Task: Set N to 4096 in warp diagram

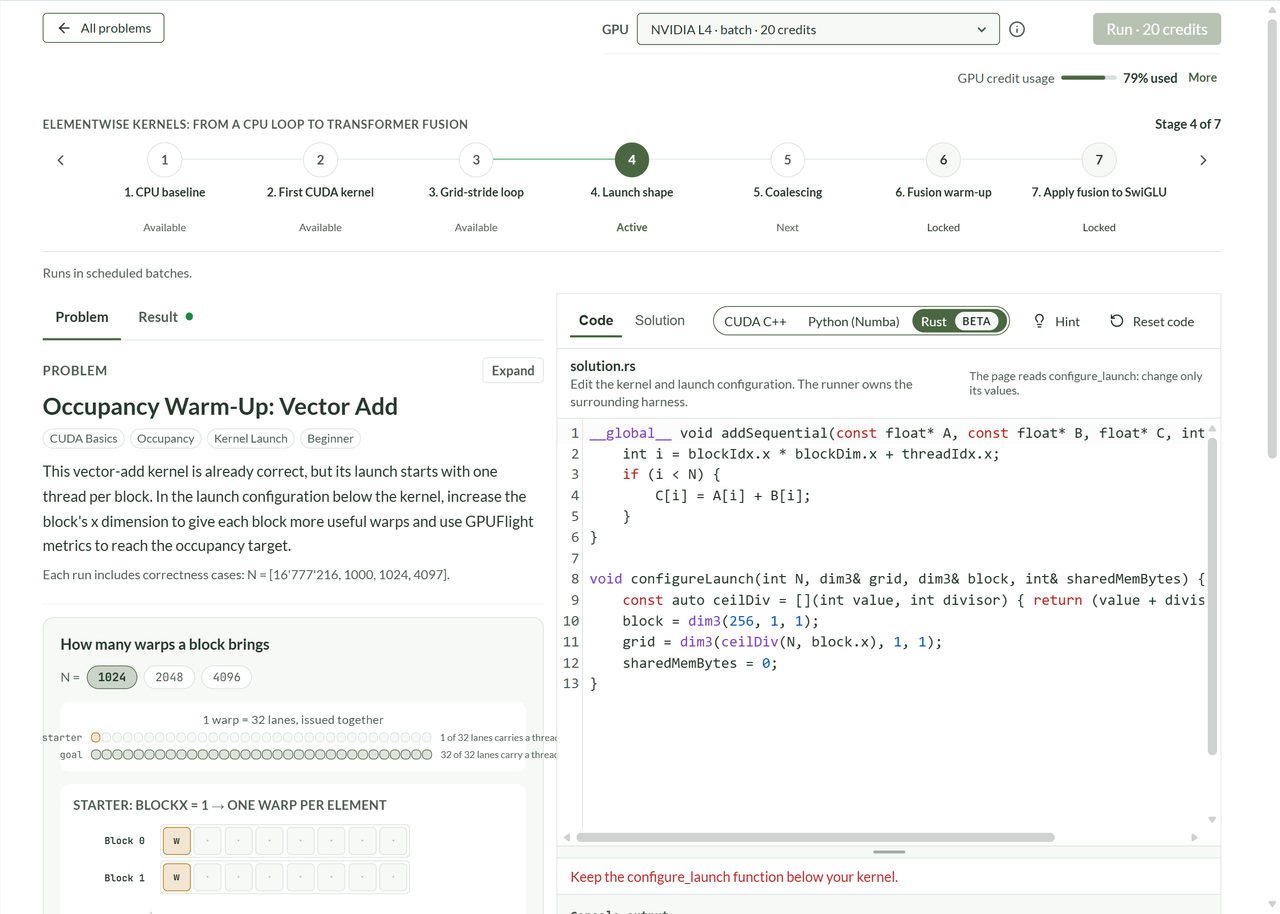Action: pos(226,677)
